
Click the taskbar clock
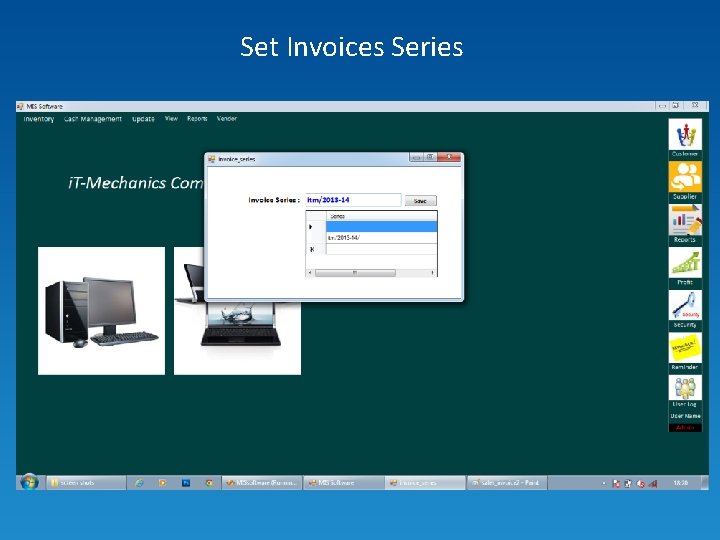click(681, 483)
